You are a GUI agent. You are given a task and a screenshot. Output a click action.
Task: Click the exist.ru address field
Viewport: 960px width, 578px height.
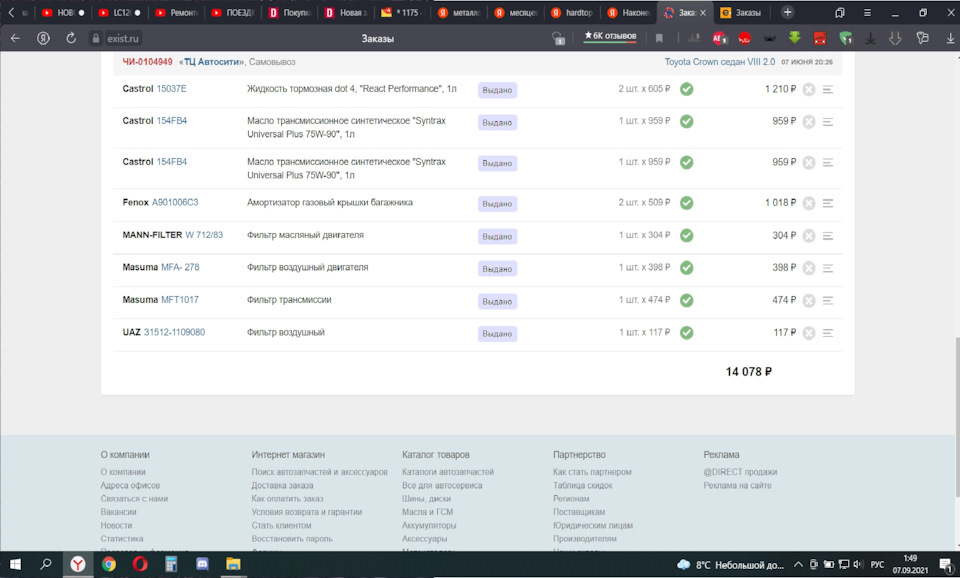(122, 39)
